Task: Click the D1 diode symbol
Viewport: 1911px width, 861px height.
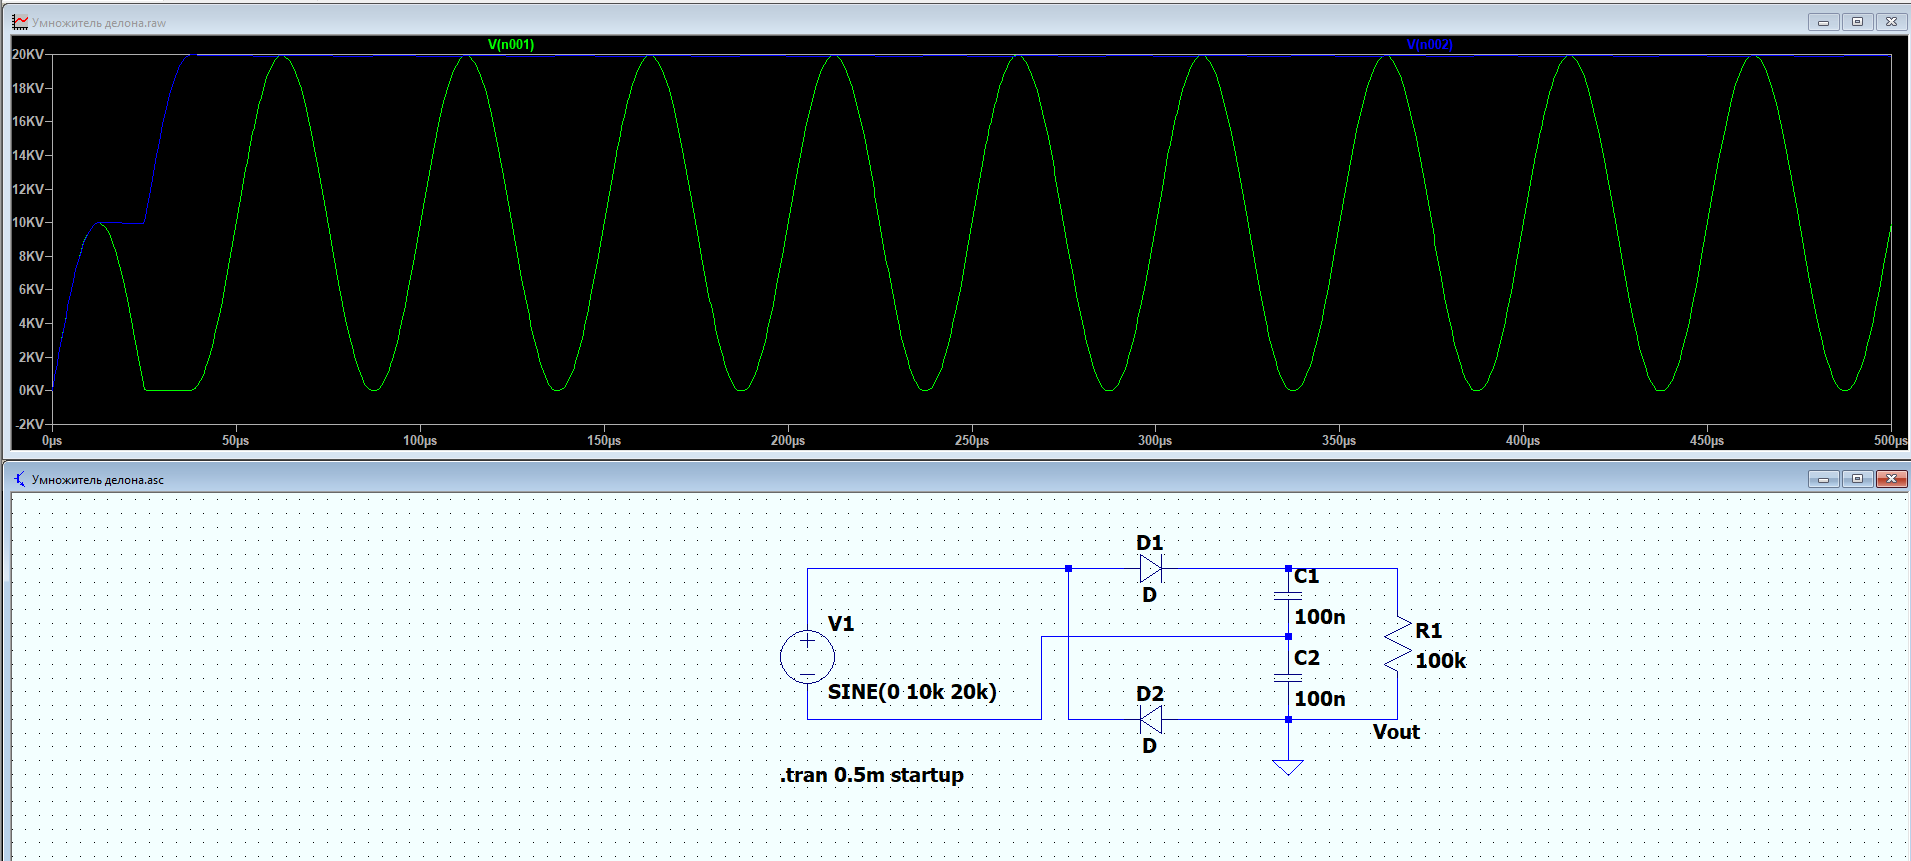Action: (x=1150, y=569)
